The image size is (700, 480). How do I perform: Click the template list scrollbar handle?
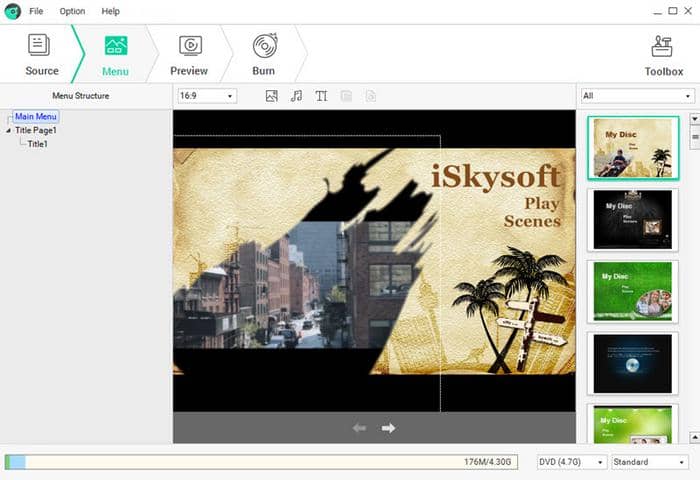[x=695, y=138]
